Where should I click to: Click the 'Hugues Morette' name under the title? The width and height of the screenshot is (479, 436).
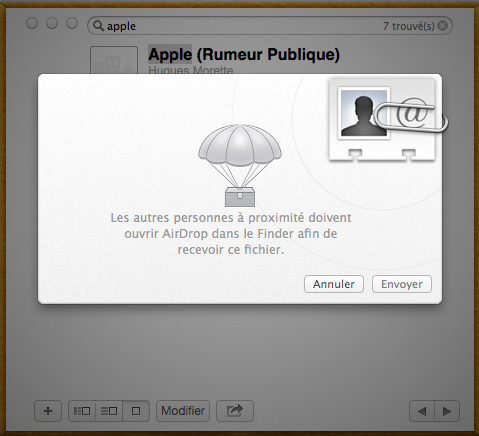coord(191,70)
